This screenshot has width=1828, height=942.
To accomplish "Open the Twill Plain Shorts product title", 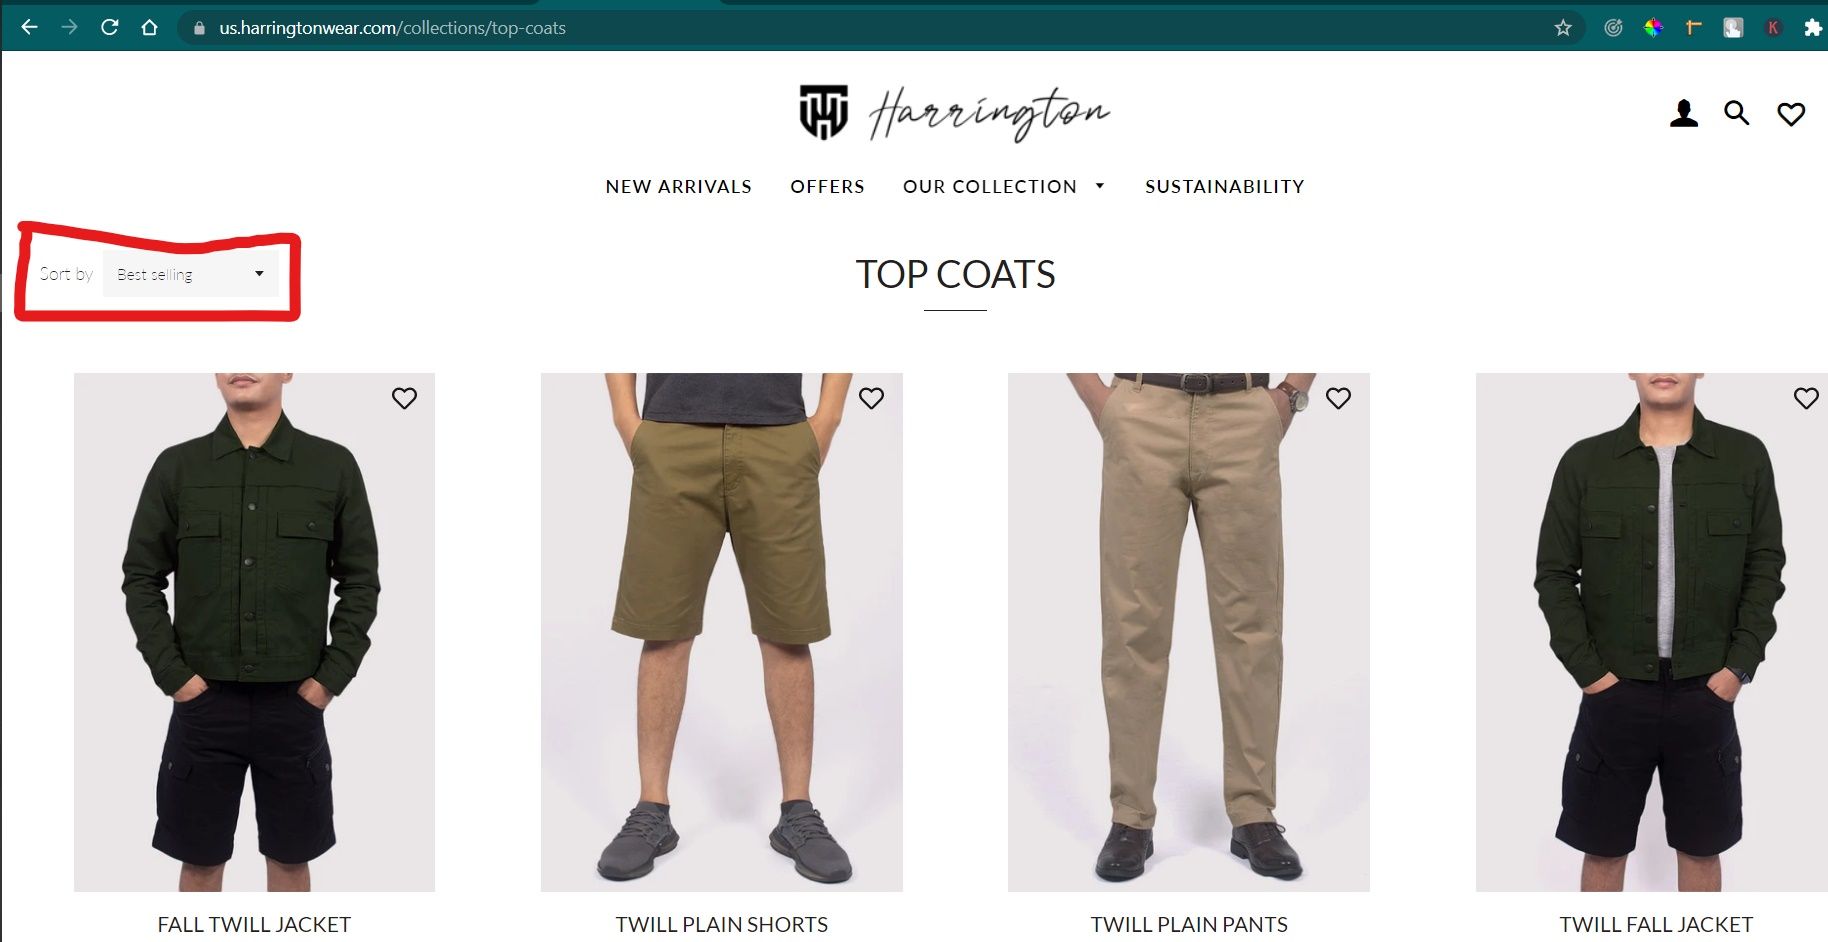I will [722, 925].
